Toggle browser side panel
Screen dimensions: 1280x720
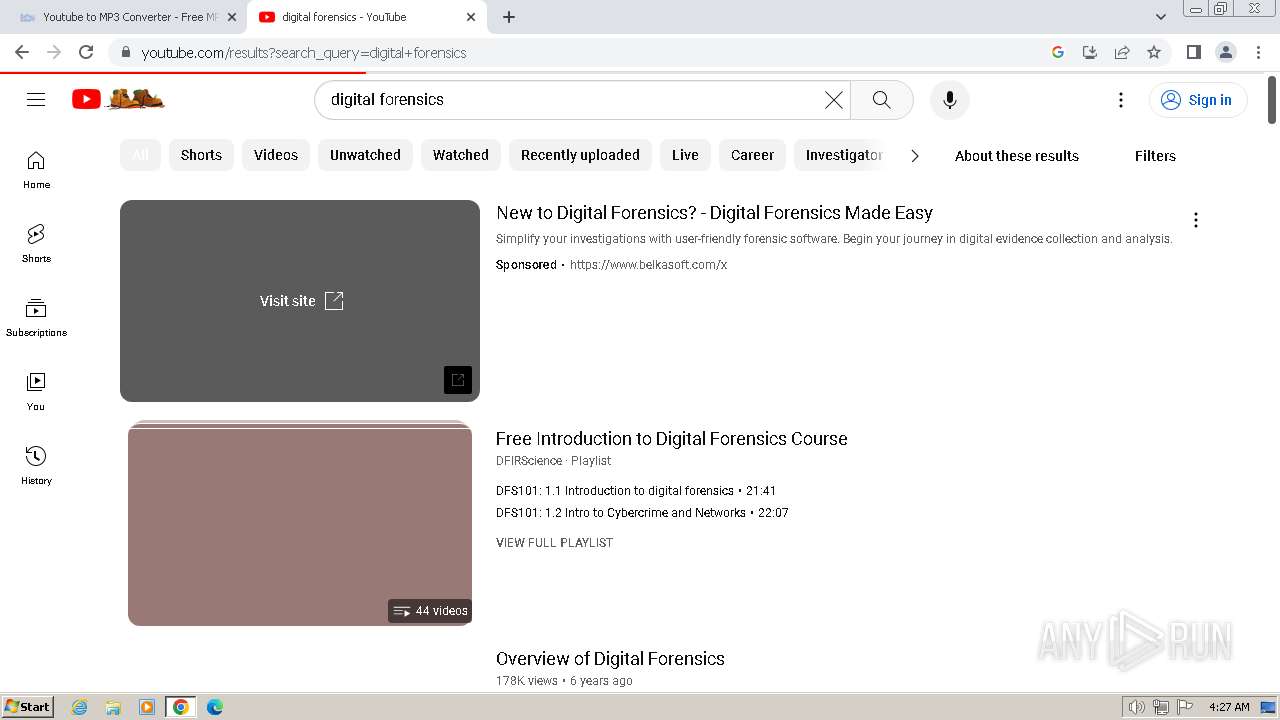1193,52
